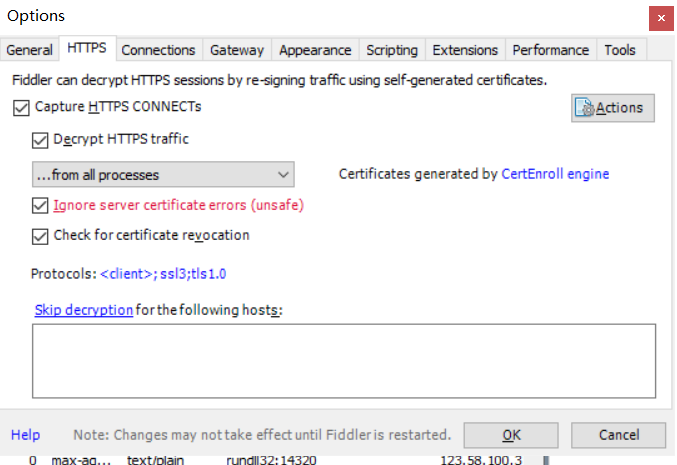The width and height of the screenshot is (677, 465).
Task: Select the Gateway tab
Action: (x=237, y=50)
